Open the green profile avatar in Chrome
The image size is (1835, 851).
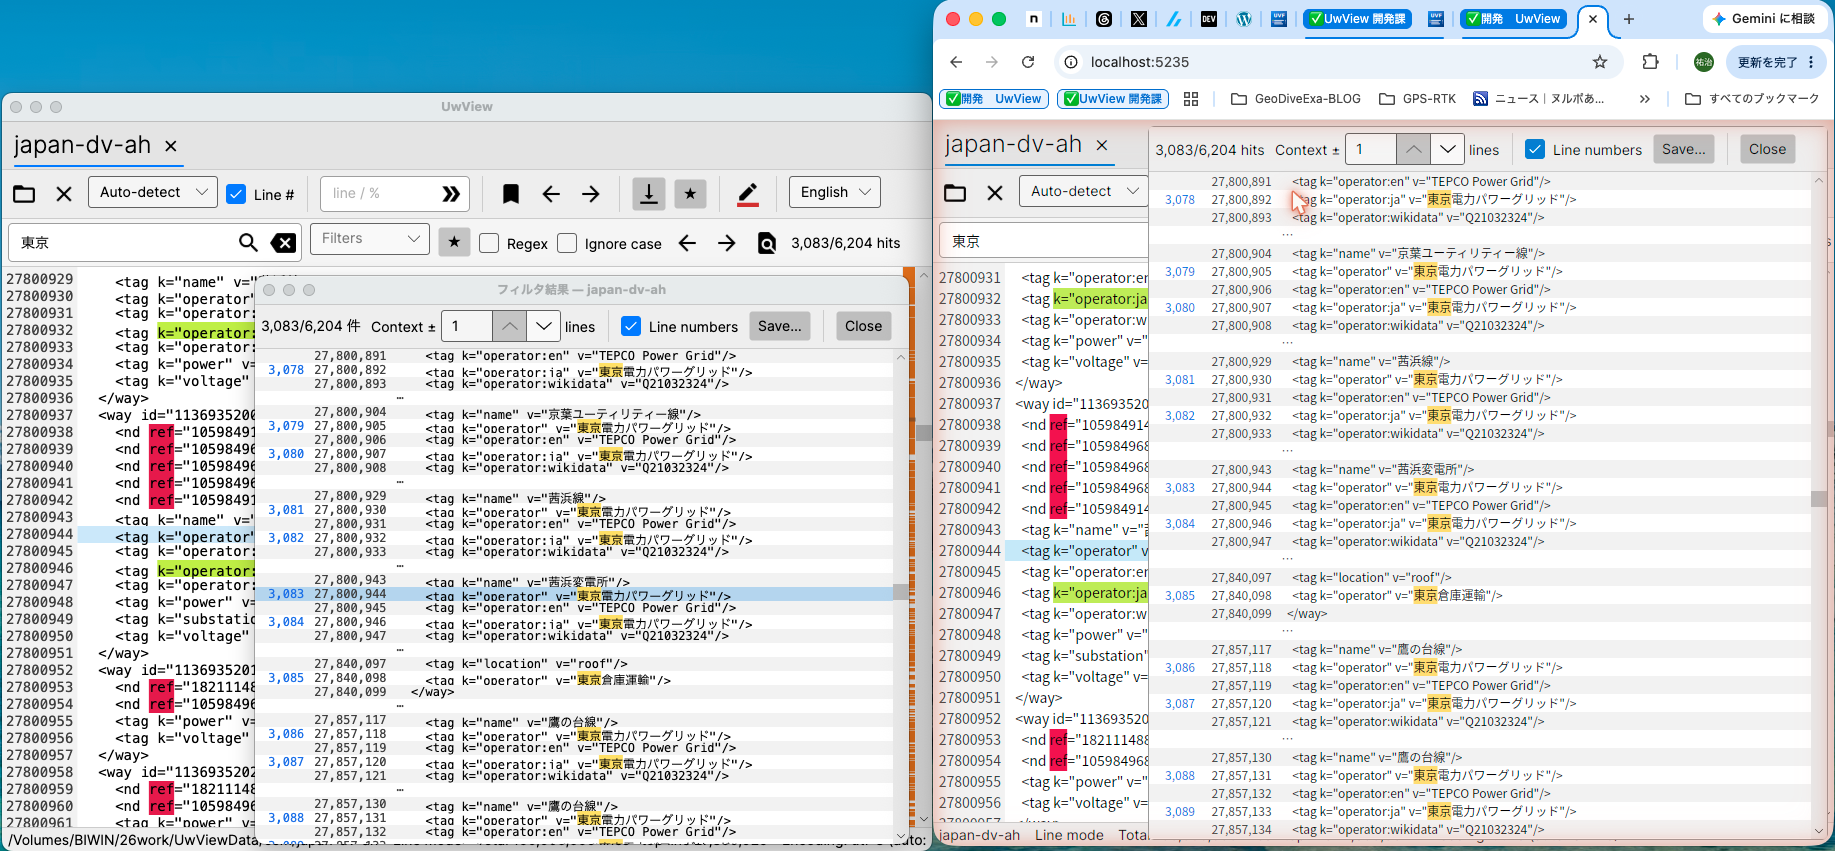point(1704,62)
